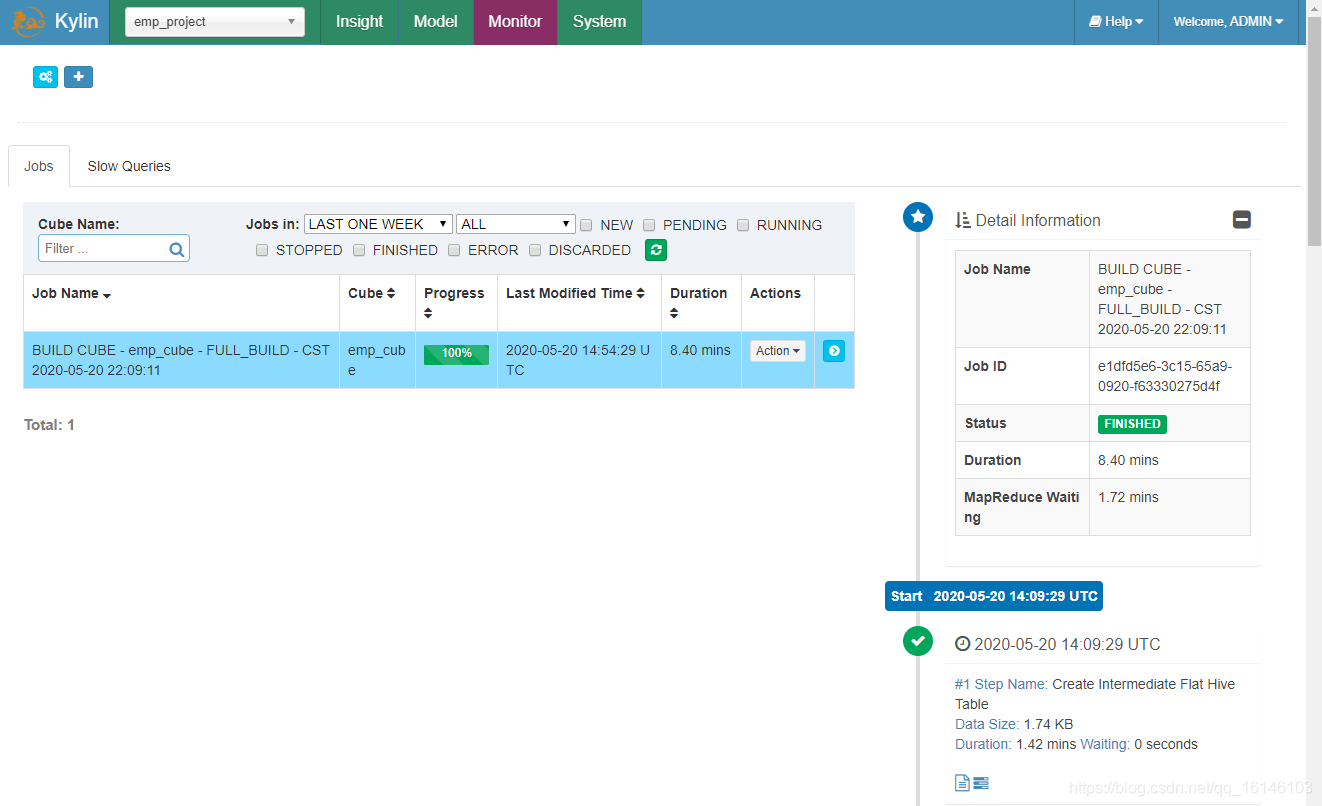
Task: Sort the Progress column
Action: click(428, 313)
